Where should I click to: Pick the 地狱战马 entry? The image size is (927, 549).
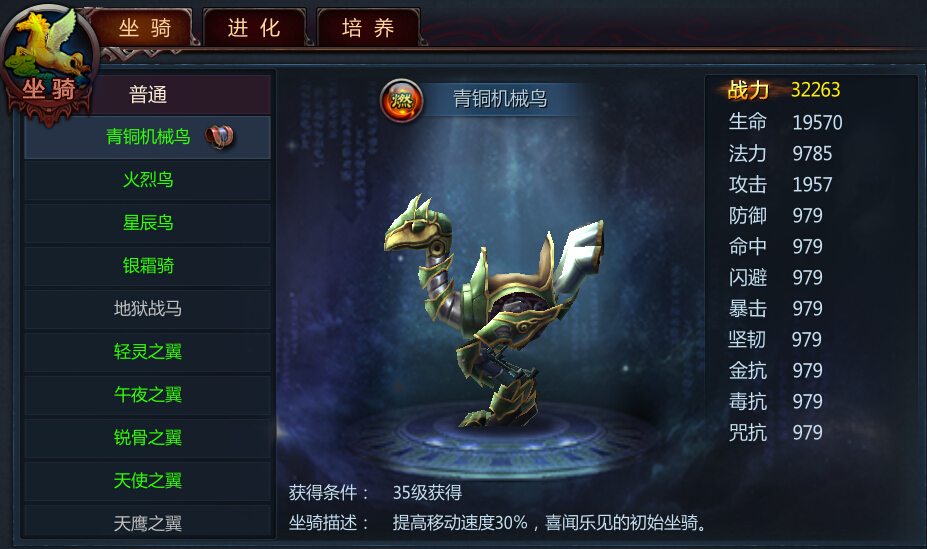point(148,308)
